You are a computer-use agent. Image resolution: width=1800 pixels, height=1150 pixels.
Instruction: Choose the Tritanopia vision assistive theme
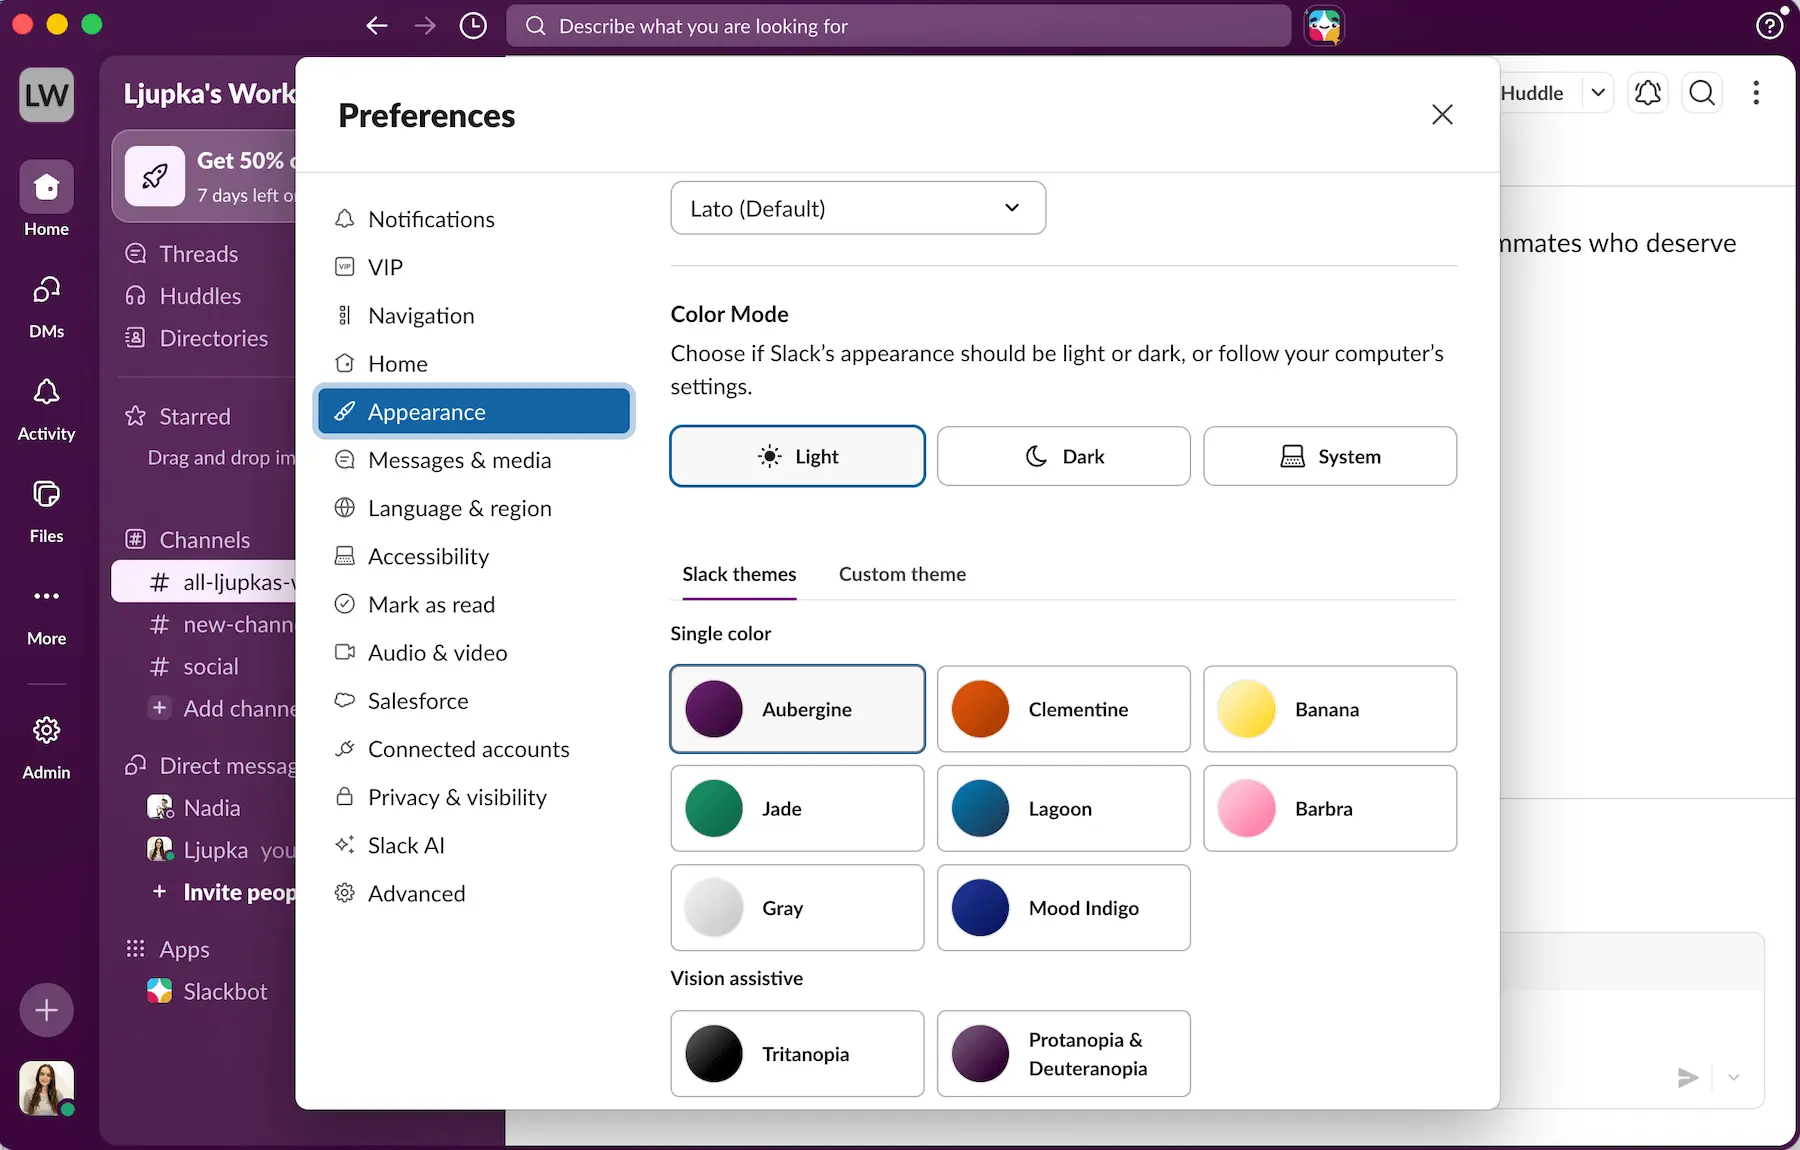[797, 1053]
